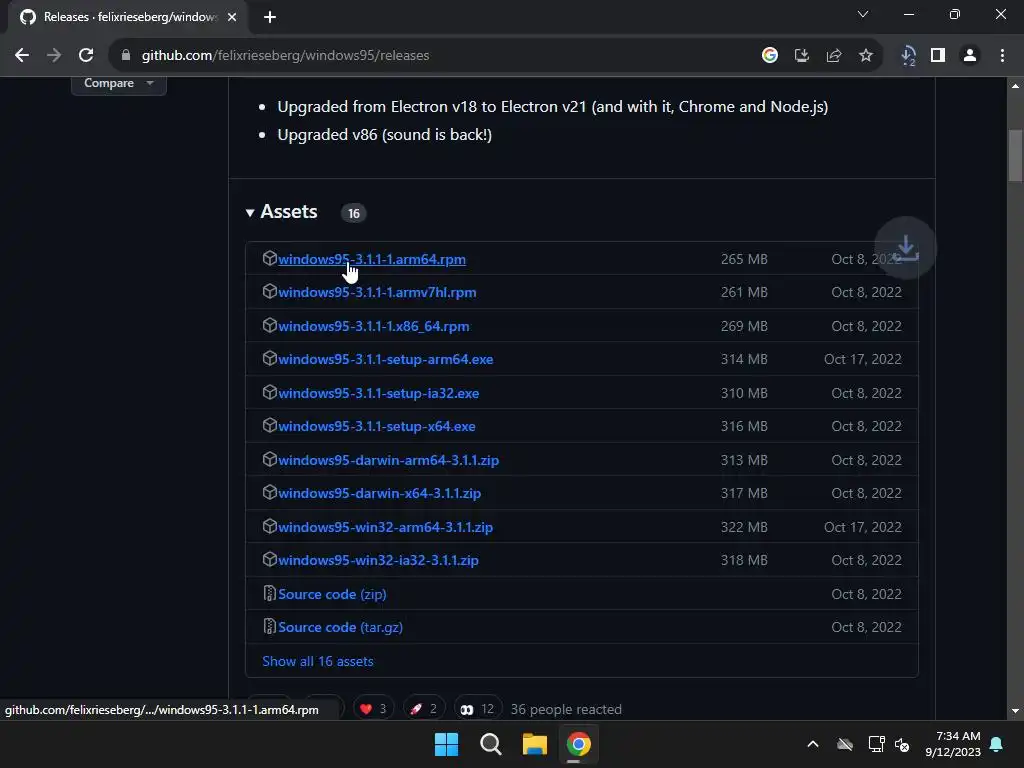Click the scrollbar down arrow
This screenshot has width=1024, height=768.
1015,711
